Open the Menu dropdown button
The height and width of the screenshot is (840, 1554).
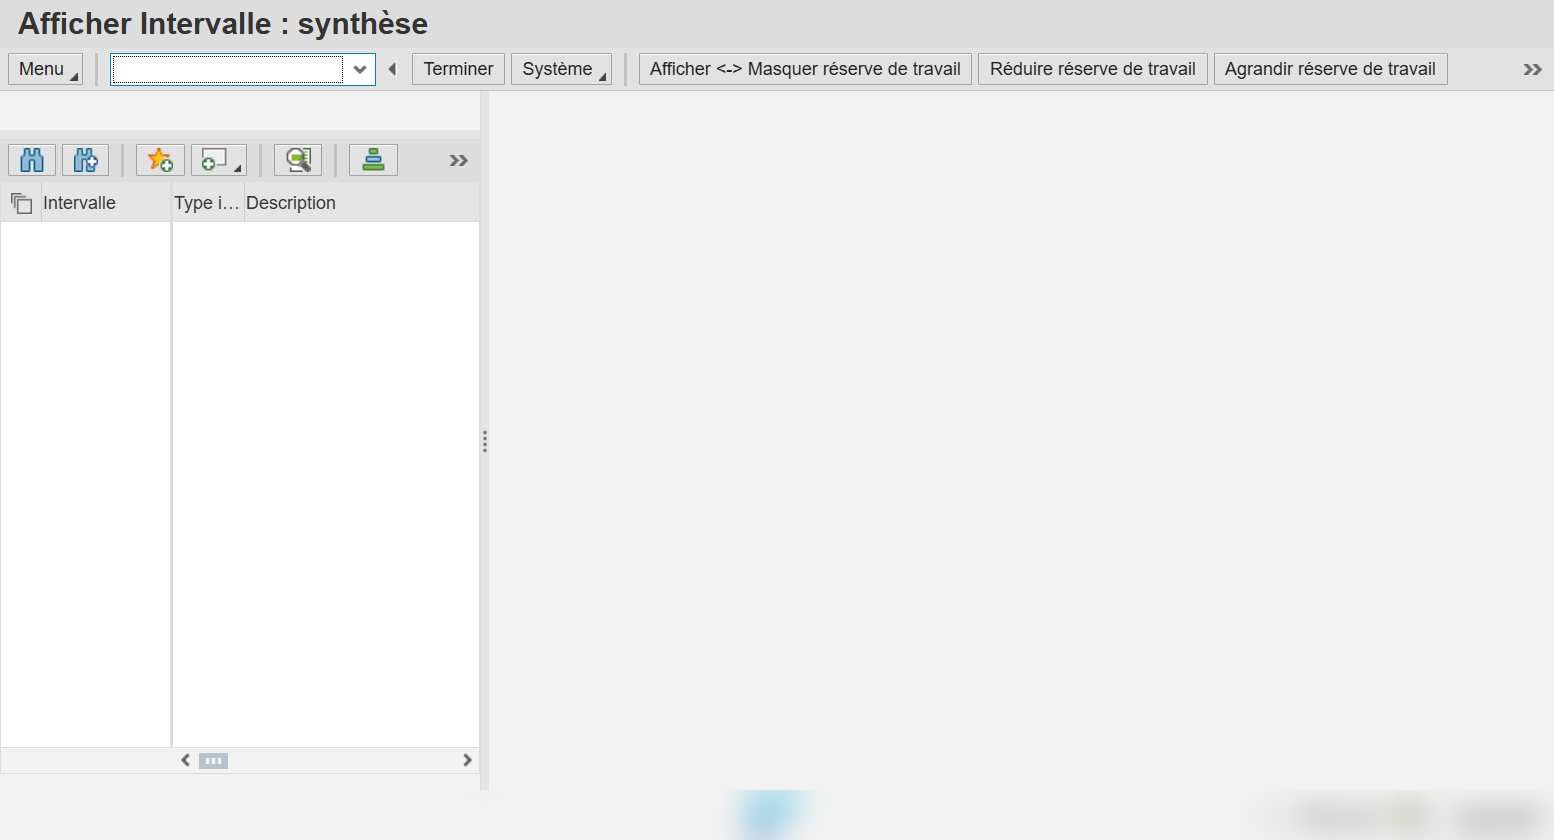pyautogui.click(x=45, y=69)
